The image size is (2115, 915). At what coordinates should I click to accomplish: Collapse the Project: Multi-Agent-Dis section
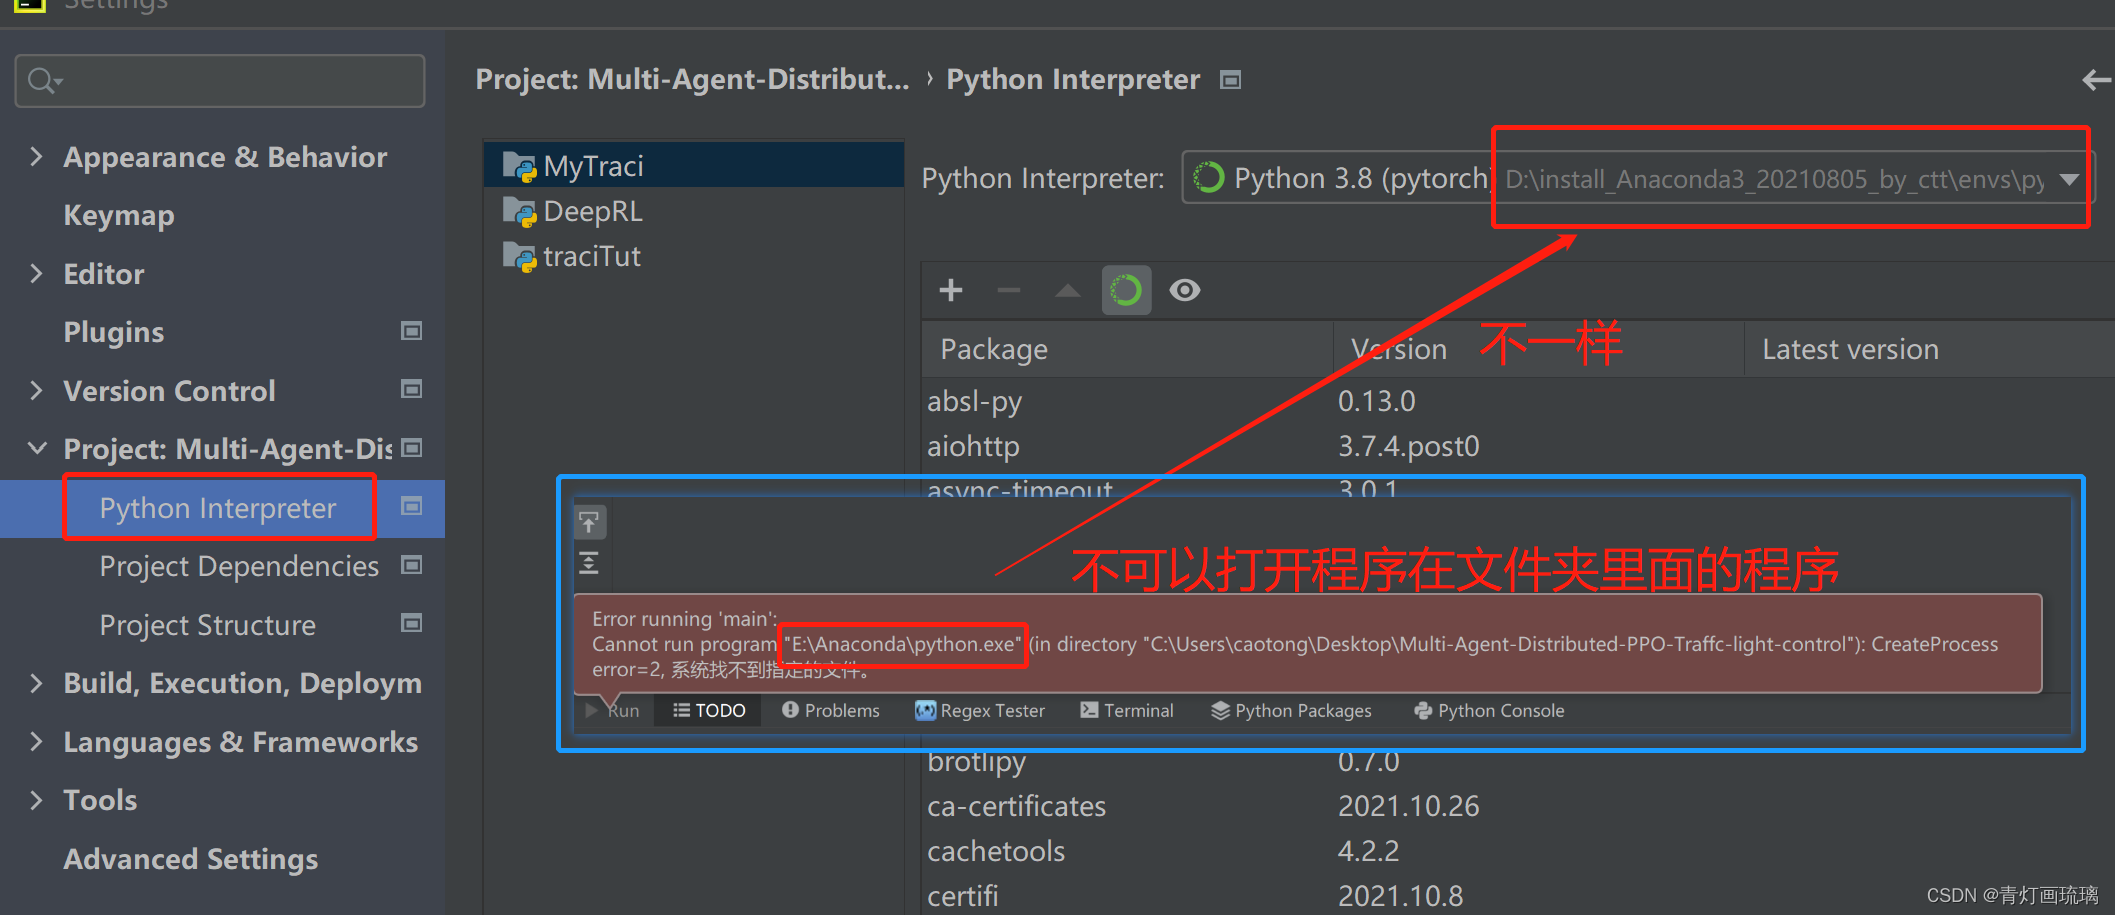tap(36, 448)
